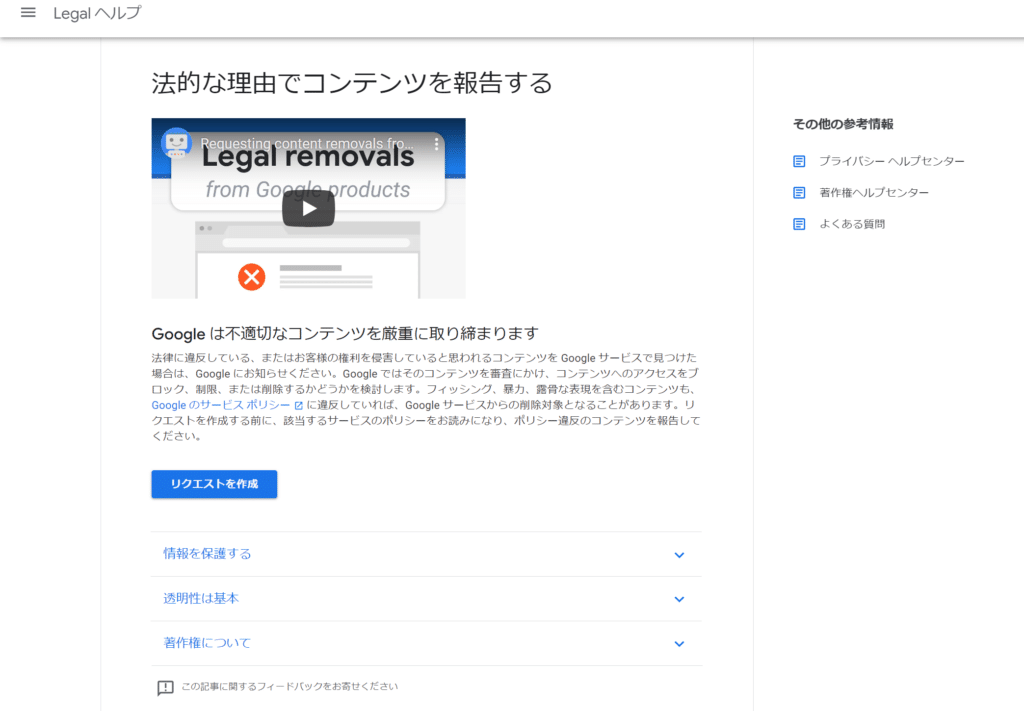Open the Google のサービス ポリシー link
Screen dimensions: 1024x711
click(x=220, y=405)
